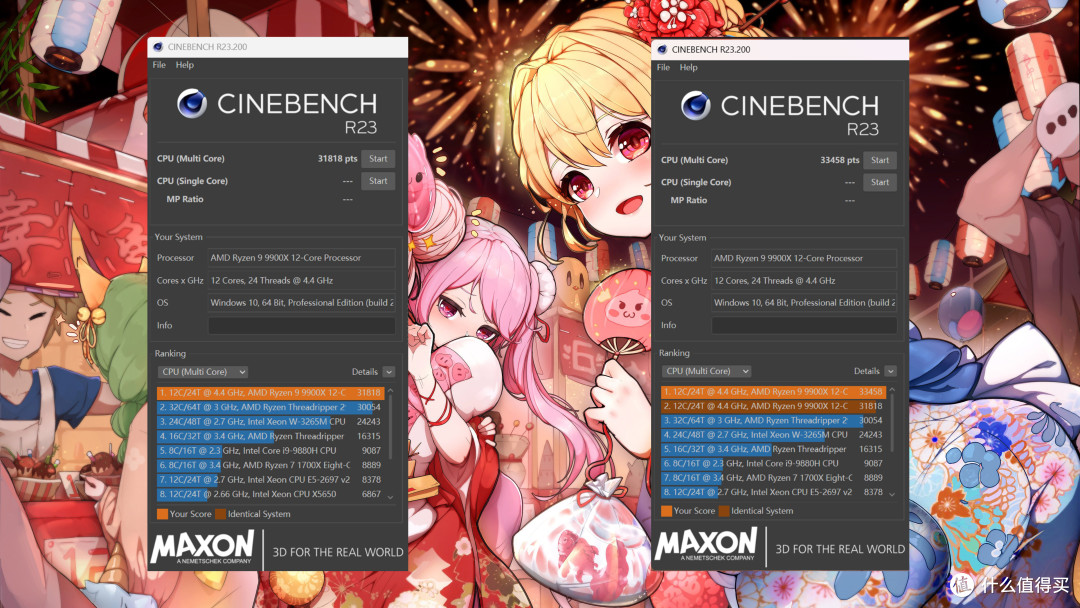
Task: Start Single Core test in left window
Action: pyautogui.click(x=378, y=181)
